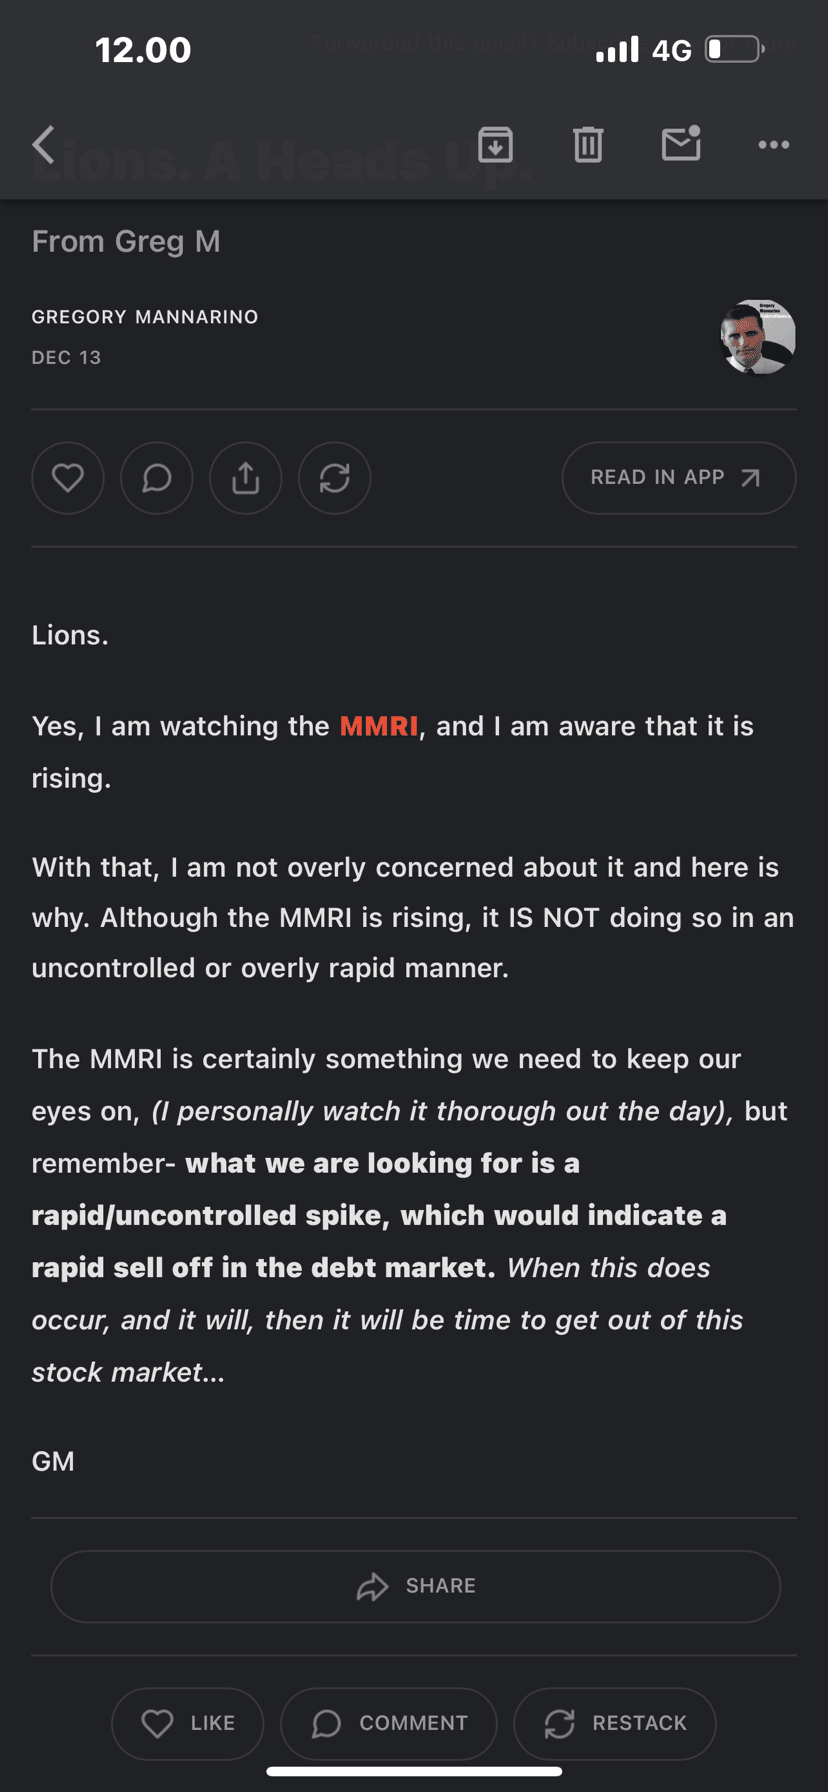
Task: Tap the home indicator bar
Action: click(414, 1771)
